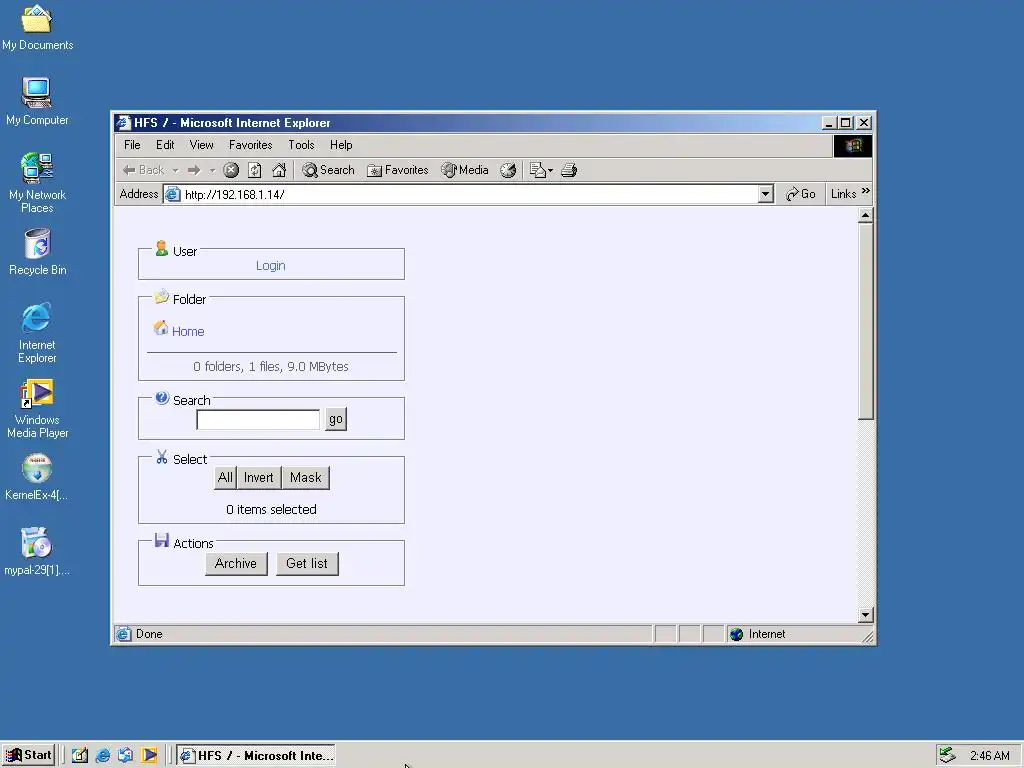The image size is (1024, 768).
Task: Click the Search section question-mark icon
Action: pos(162,398)
